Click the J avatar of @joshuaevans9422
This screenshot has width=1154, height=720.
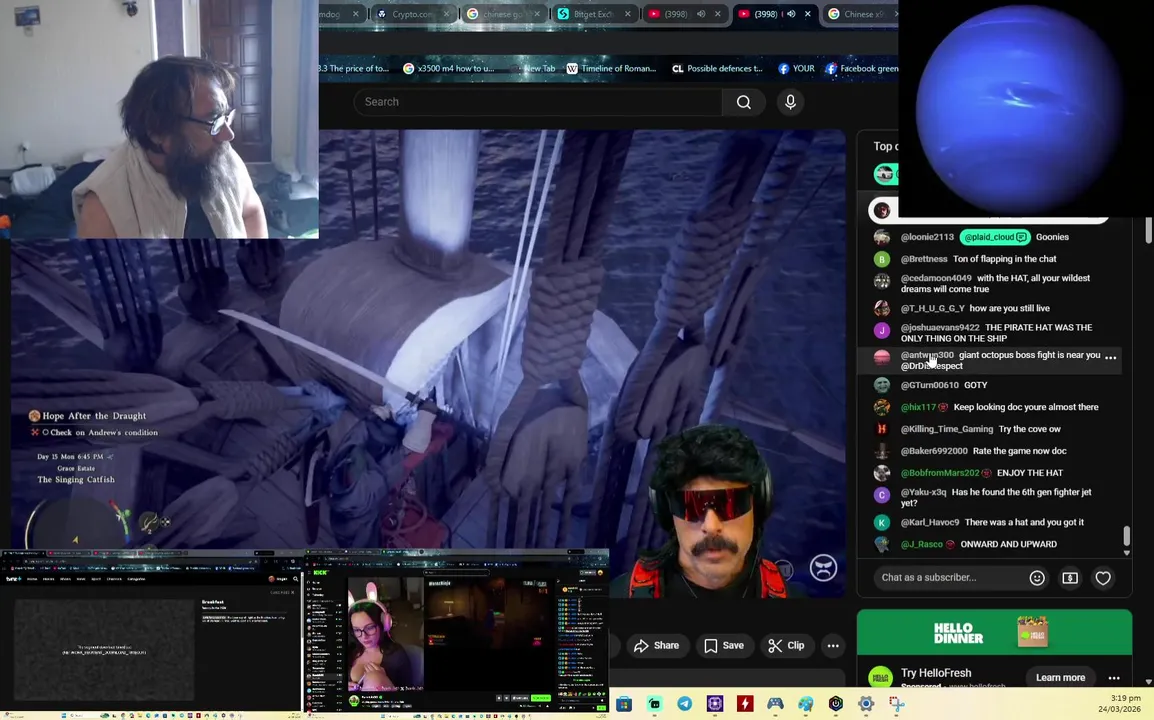pyautogui.click(x=882, y=330)
